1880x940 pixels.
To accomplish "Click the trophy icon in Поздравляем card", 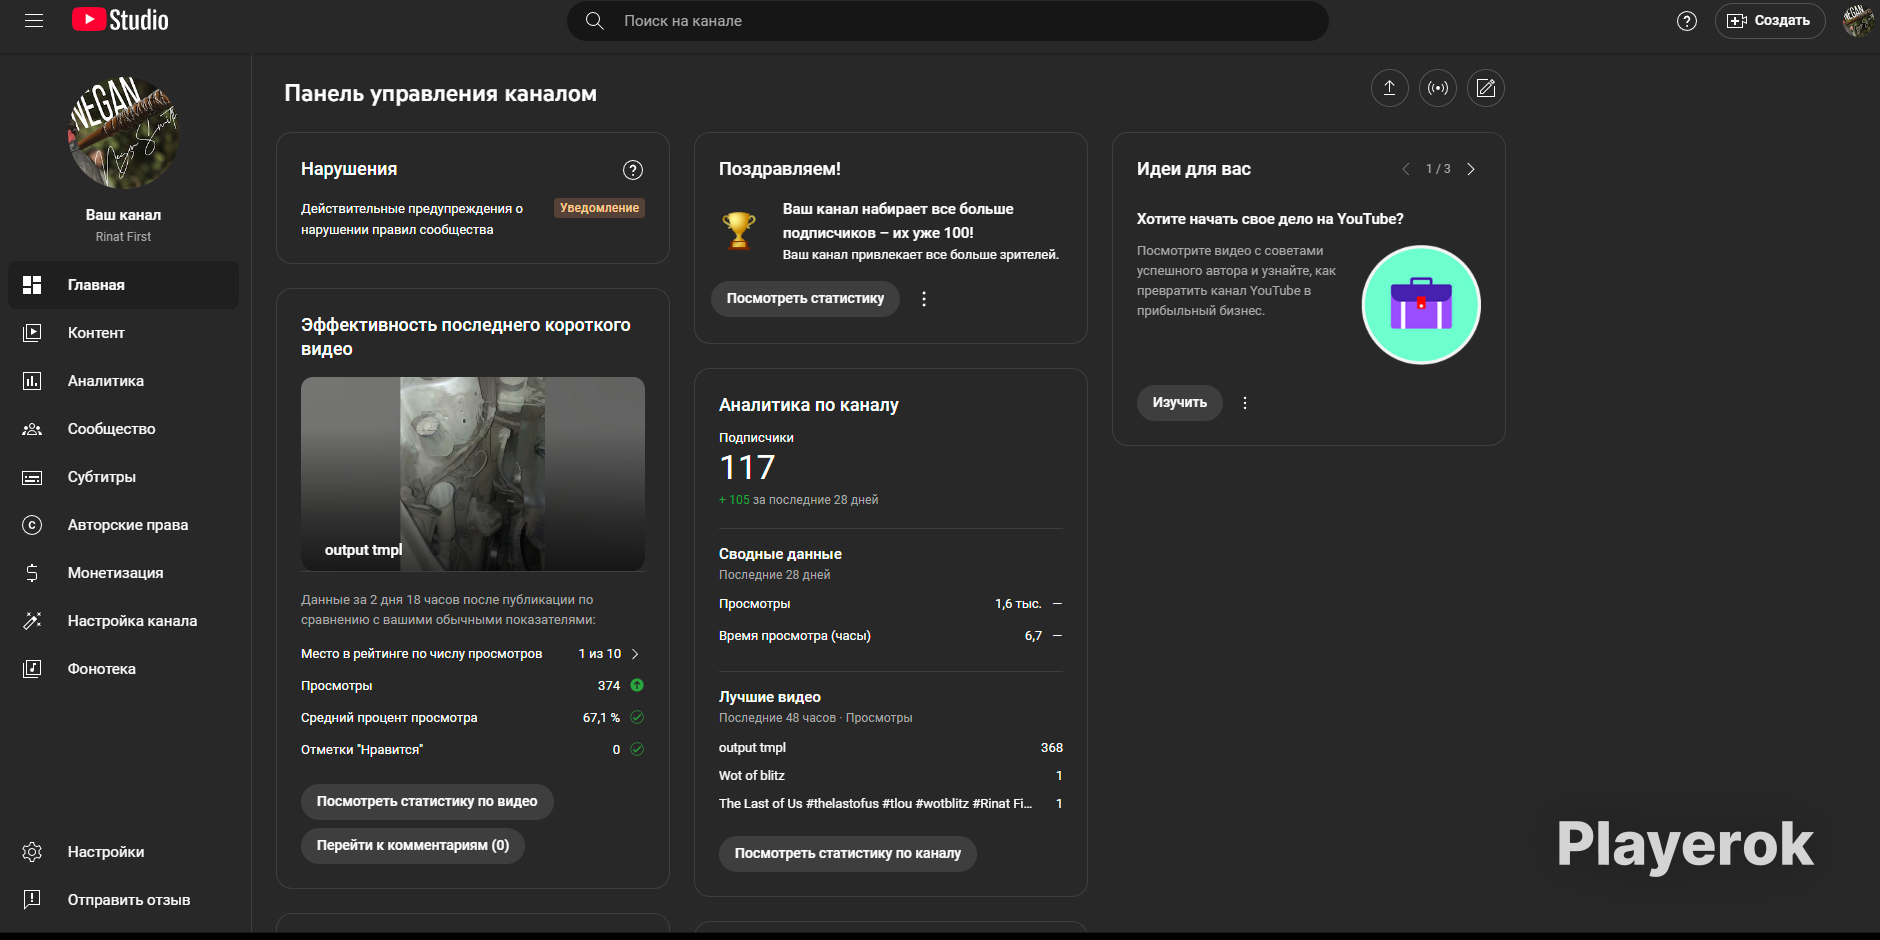I will point(739,230).
